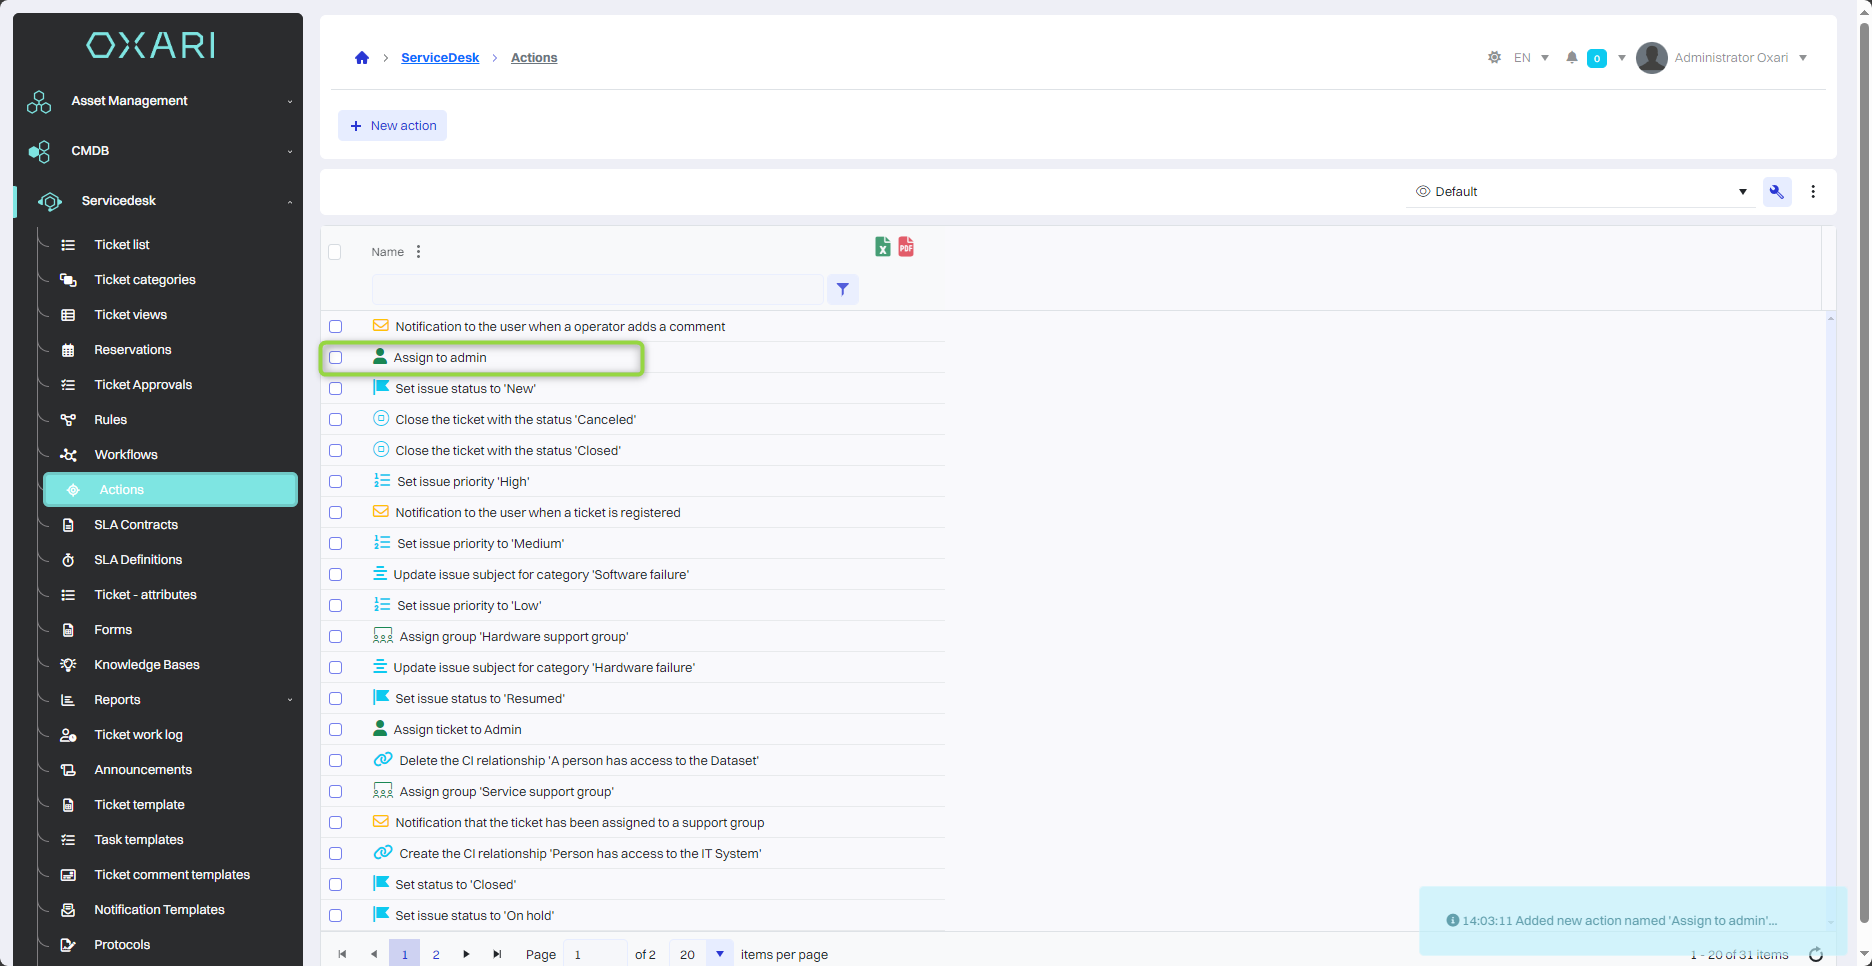Click the refresh icon in pagination bar
Image resolution: width=1872 pixels, height=966 pixels.
[x=1816, y=955]
